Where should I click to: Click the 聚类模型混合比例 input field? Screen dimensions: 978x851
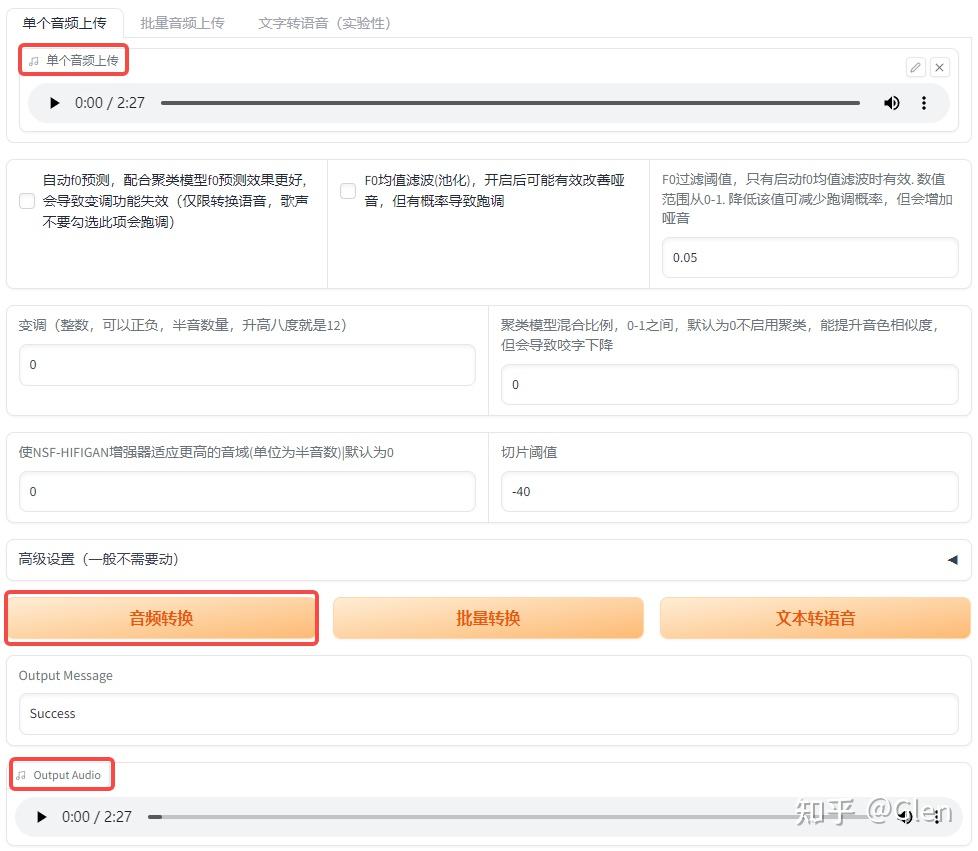pyautogui.click(x=729, y=385)
